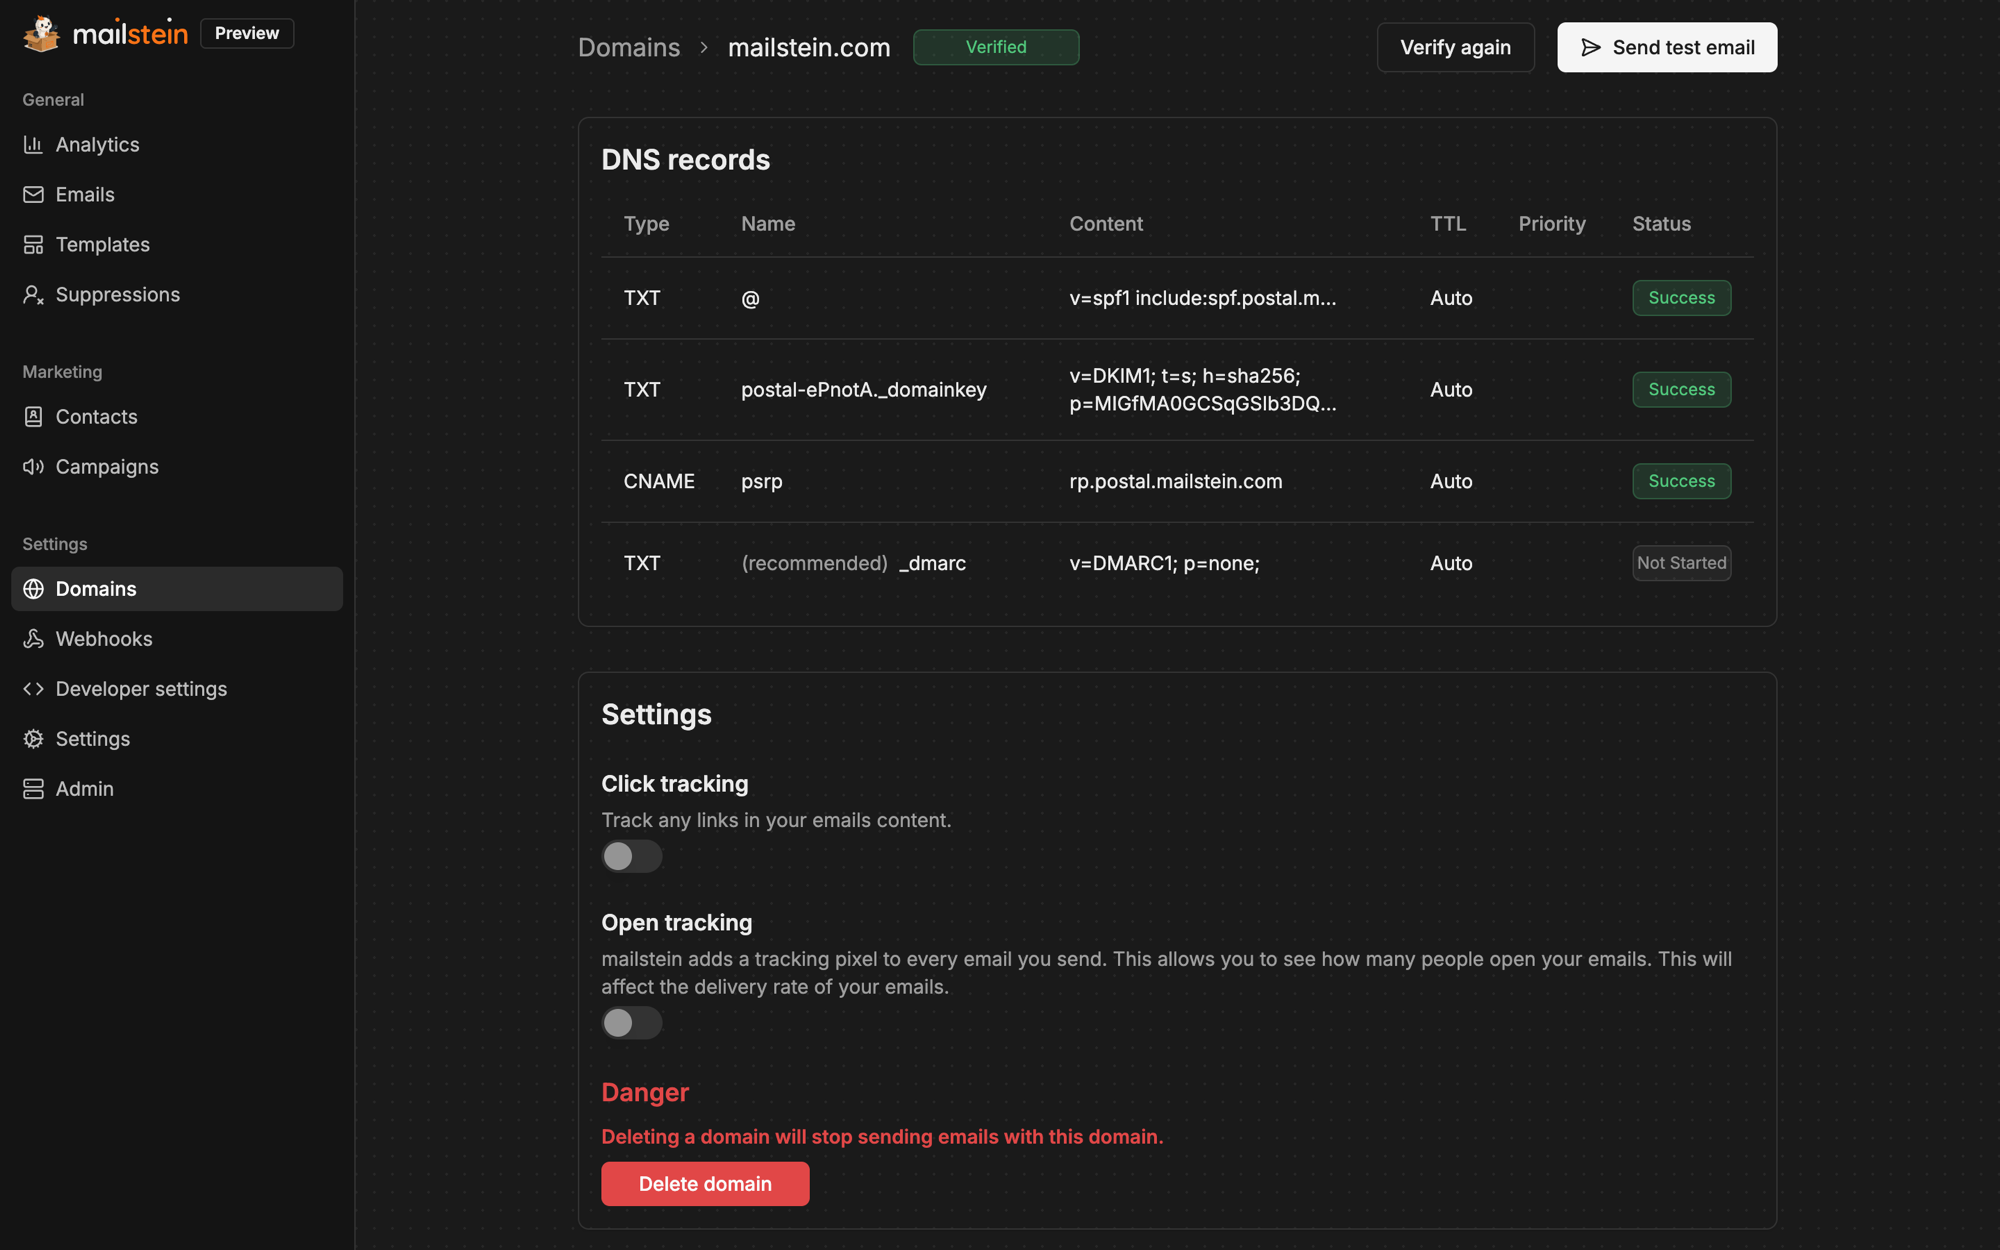Screen dimensions: 2000x1250
Task: Click the paper plane send icon
Action: 1591,47
